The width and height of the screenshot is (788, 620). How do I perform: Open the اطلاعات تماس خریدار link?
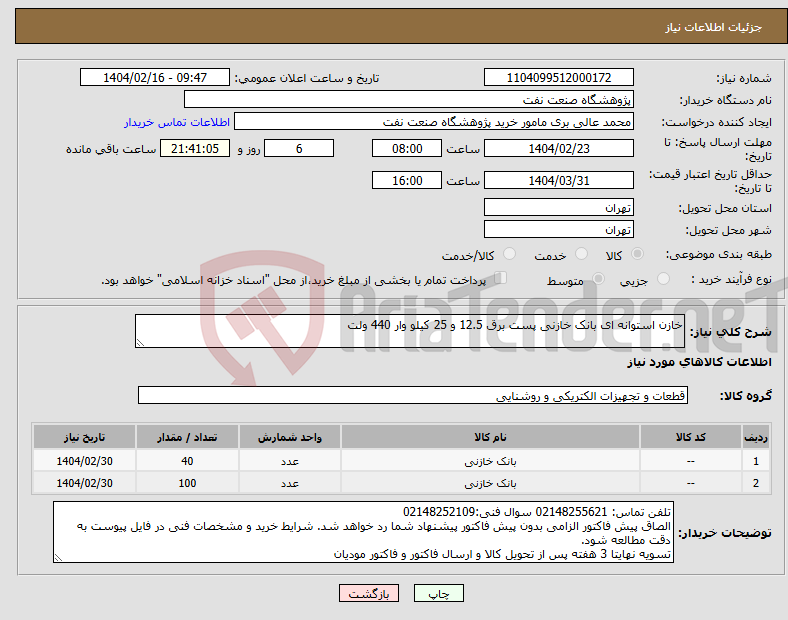177,122
